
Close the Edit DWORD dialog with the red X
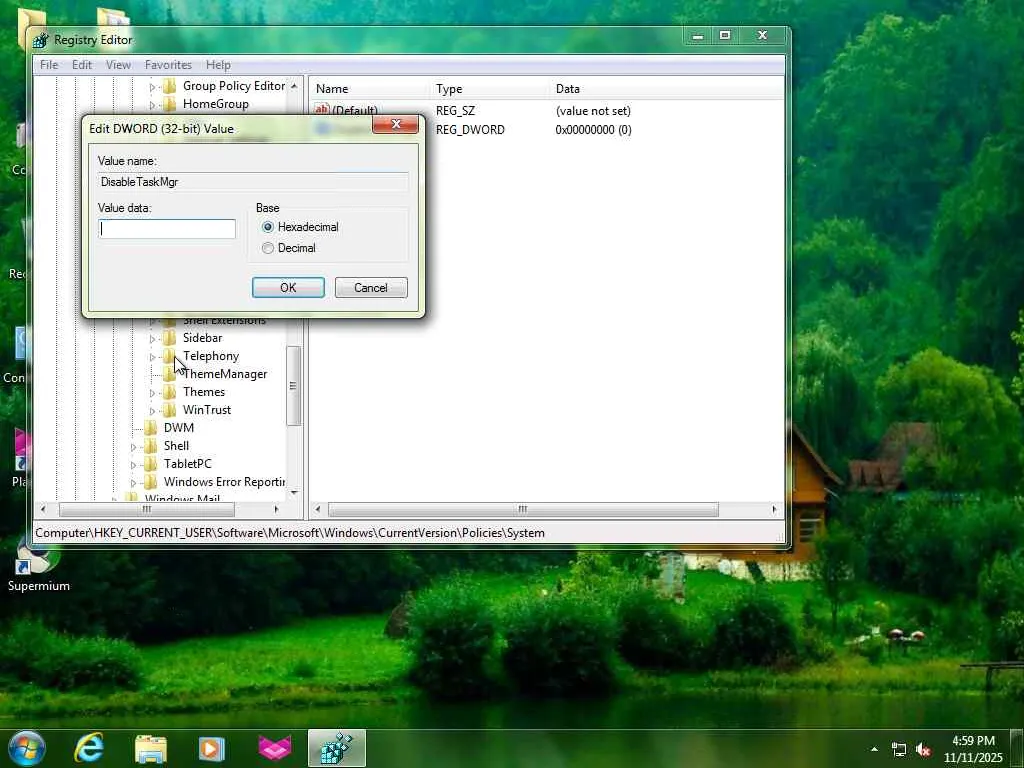coord(395,124)
